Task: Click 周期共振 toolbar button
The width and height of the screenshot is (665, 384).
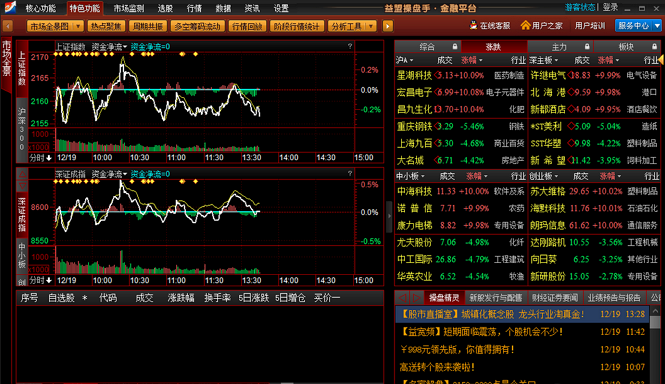Action: pyautogui.click(x=148, y=26)
